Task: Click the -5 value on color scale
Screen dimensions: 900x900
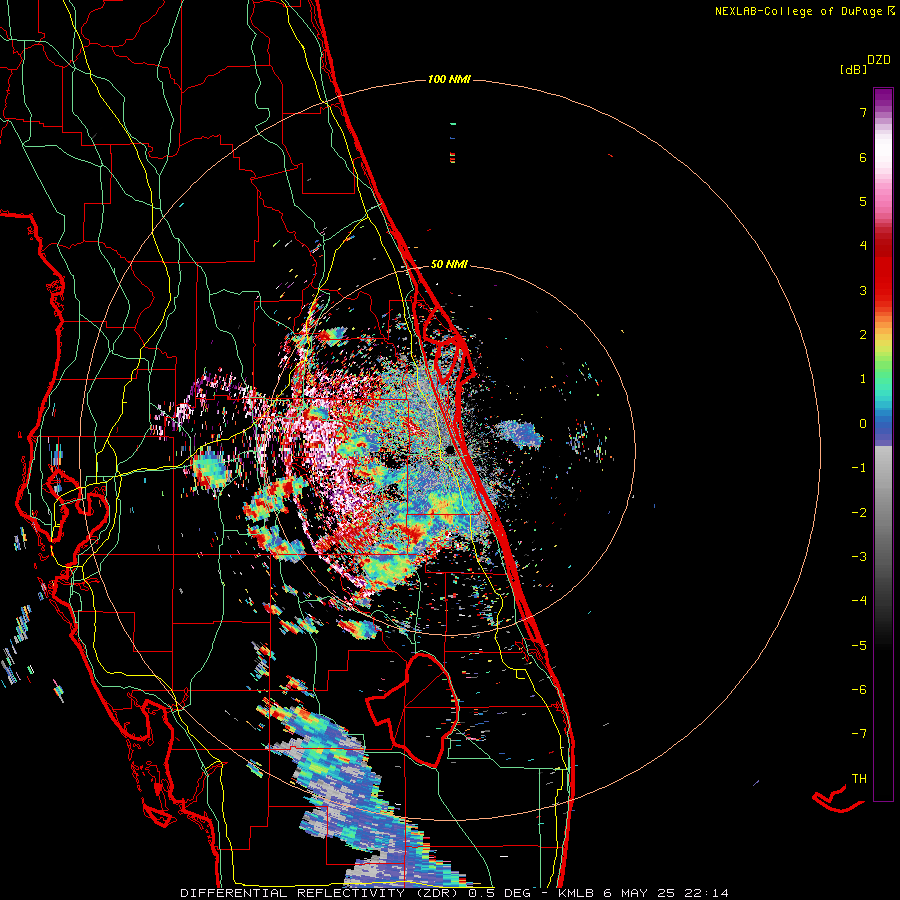Action: coord(859,646)
